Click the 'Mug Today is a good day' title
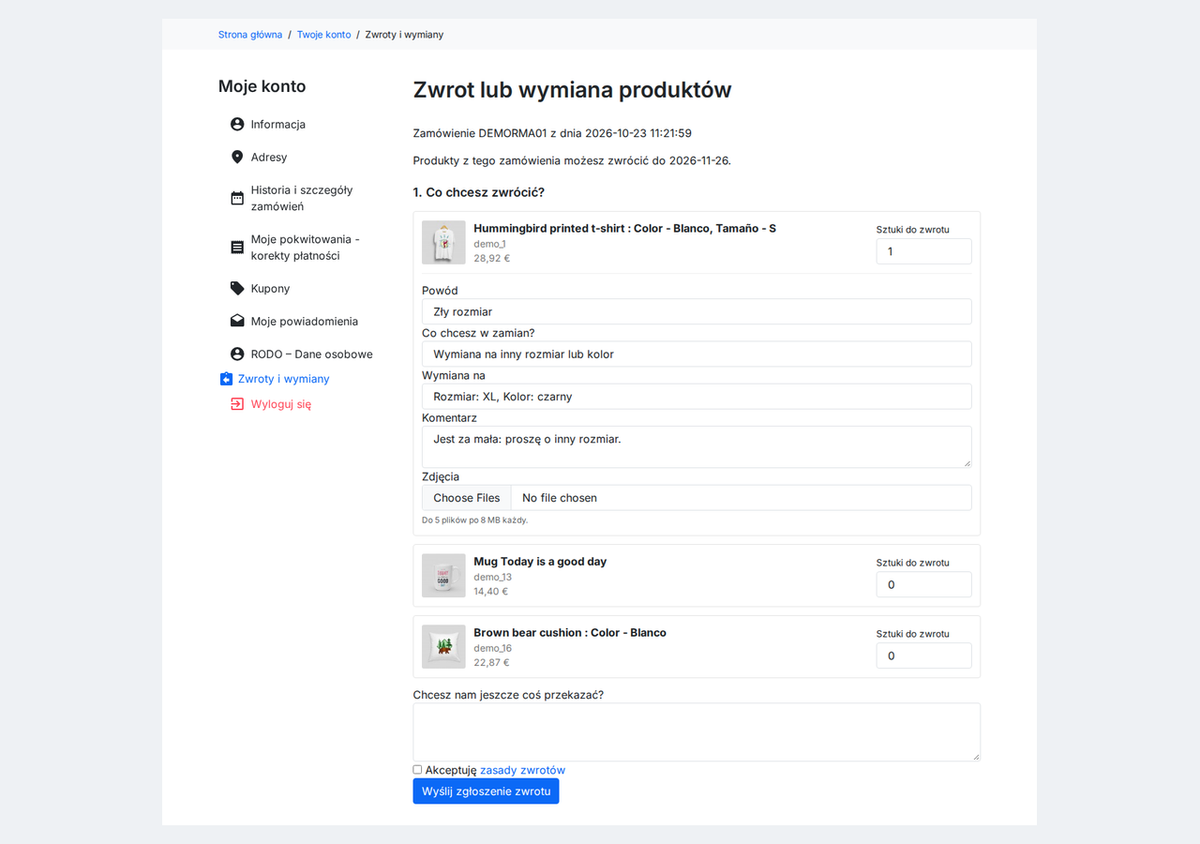1200x844 pixels. (540, 561)
